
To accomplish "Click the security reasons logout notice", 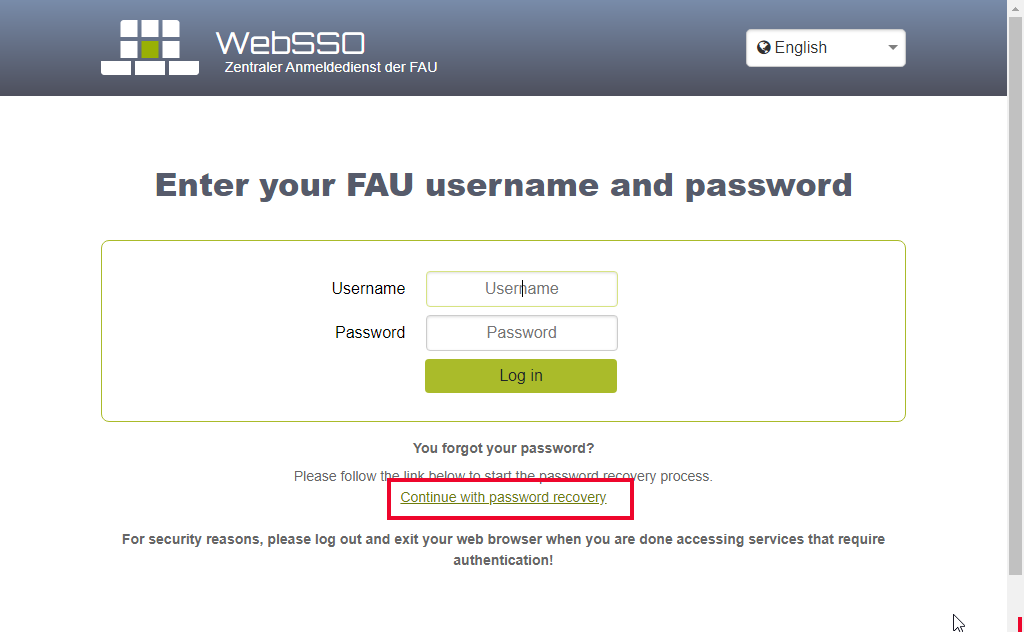I will pos(503,549).
